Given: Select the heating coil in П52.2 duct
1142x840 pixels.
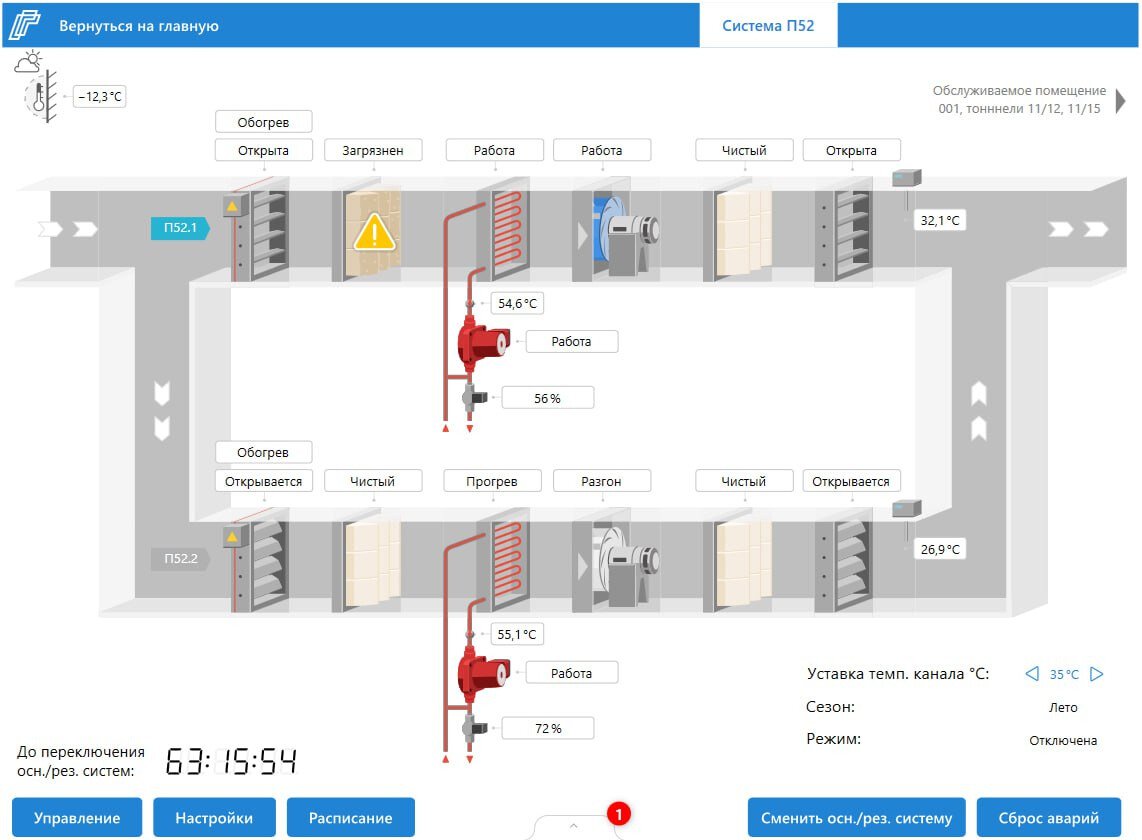Looking at the screenshot, I should [506, 562].
